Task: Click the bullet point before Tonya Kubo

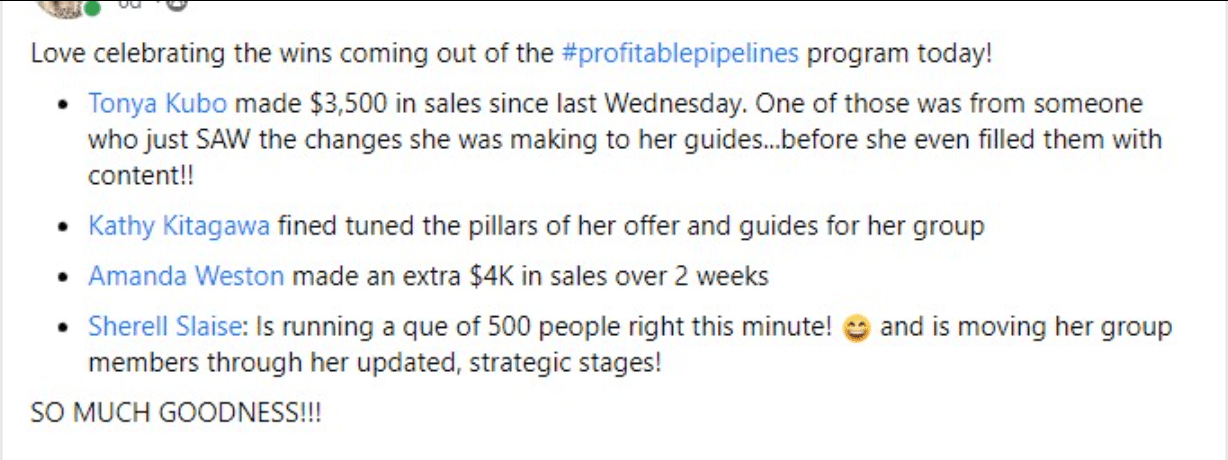Action: coord(64,104)
